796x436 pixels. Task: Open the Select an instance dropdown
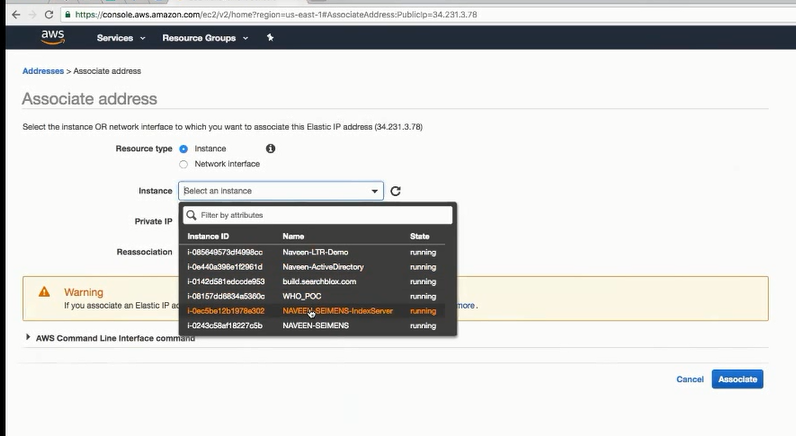click(281, 191)
